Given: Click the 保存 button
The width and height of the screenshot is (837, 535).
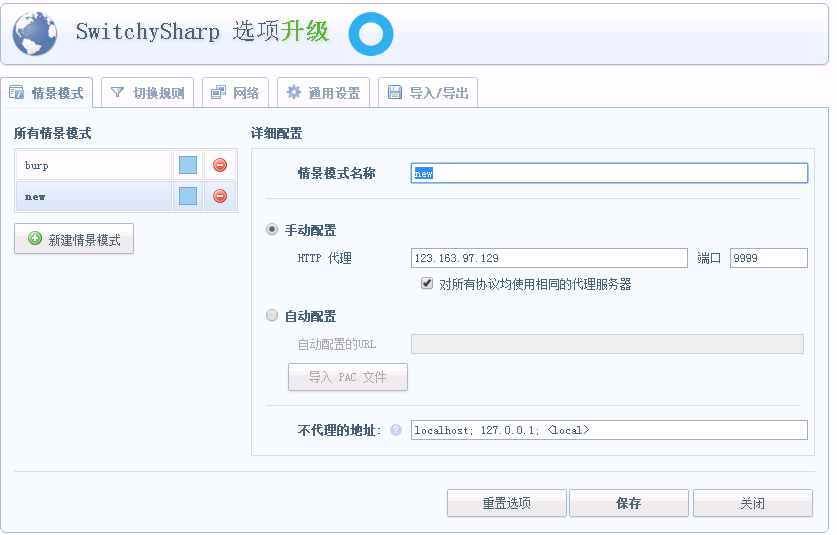Looking at the screenshot, I should click(x=628, y=503).
